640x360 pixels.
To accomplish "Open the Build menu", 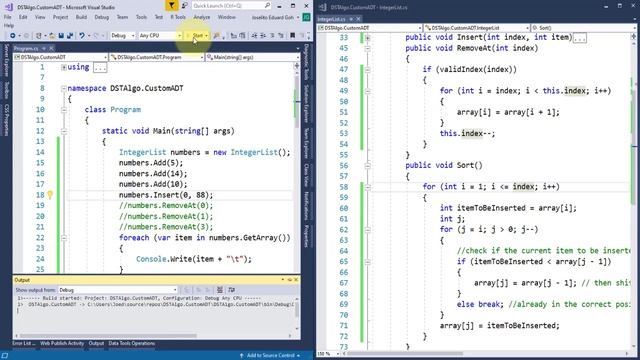I will [x=81, y=17].
